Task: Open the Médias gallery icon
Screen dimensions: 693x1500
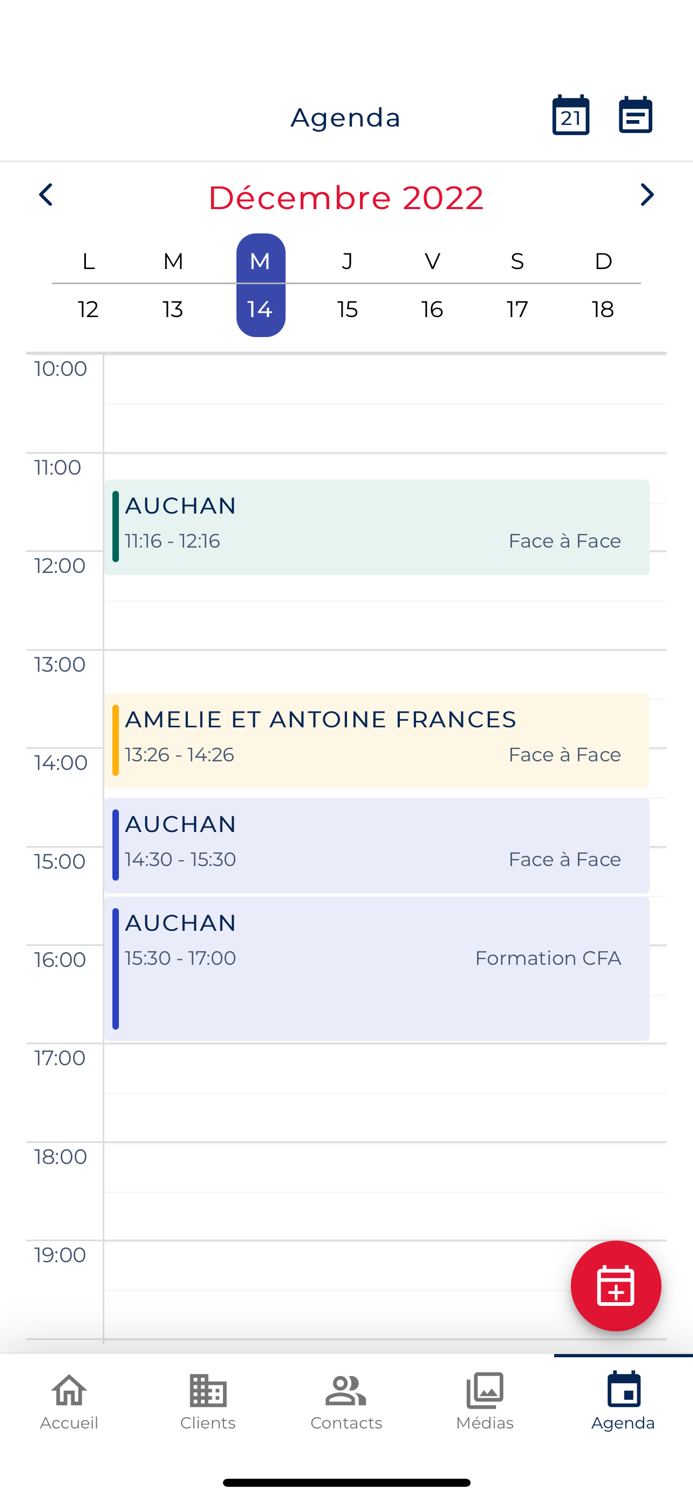Action: click(x=485, y=1390)
